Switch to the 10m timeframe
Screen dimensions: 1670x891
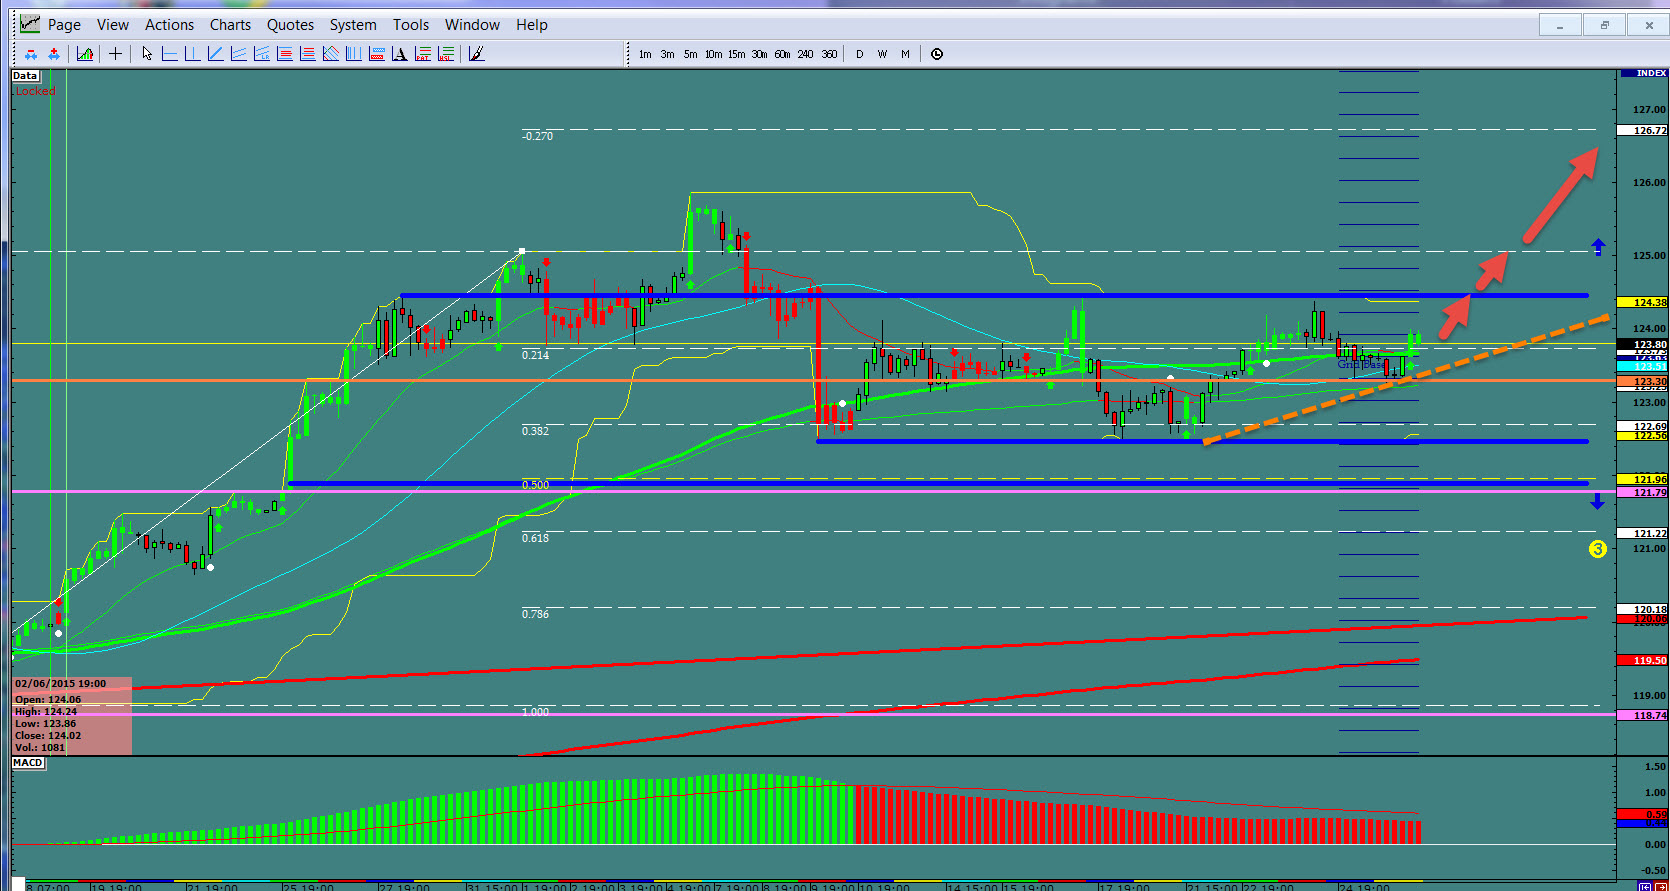point(713,54)
